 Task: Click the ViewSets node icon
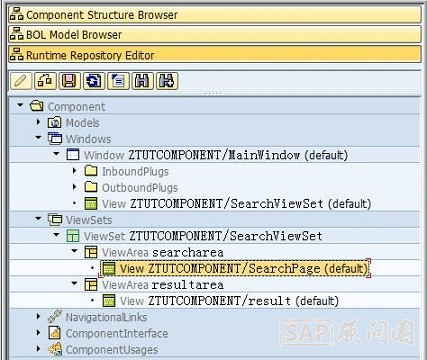click(x=55, y=219)
